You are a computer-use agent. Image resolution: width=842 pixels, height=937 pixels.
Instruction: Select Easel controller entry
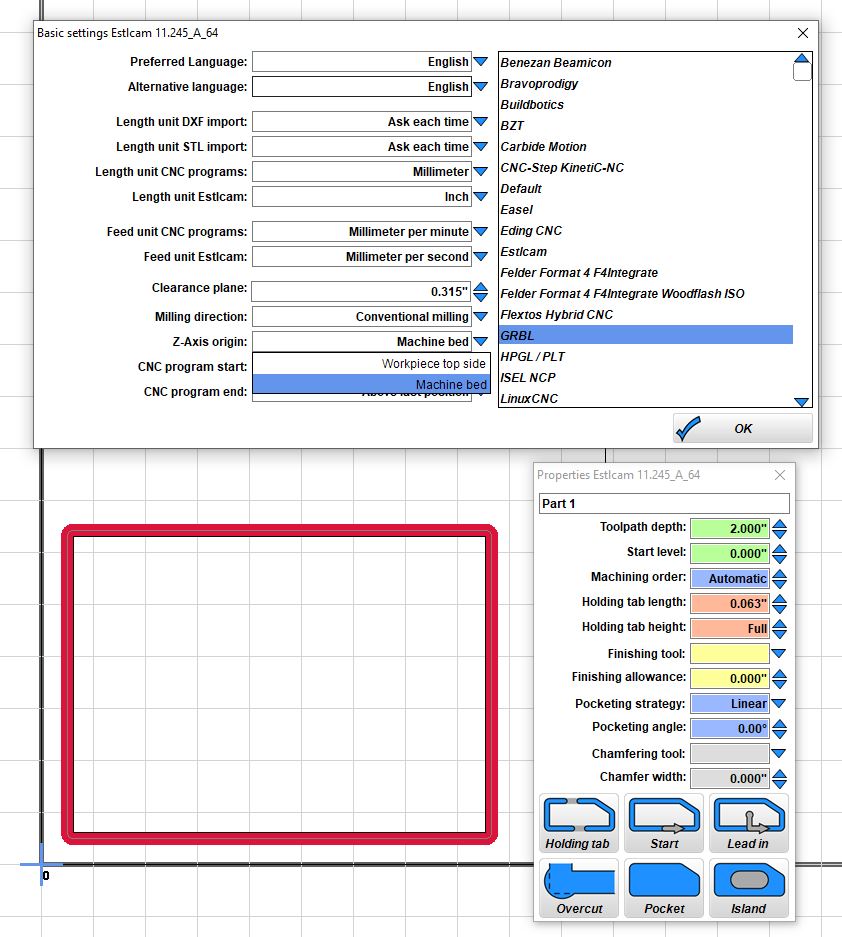point(646,210)
